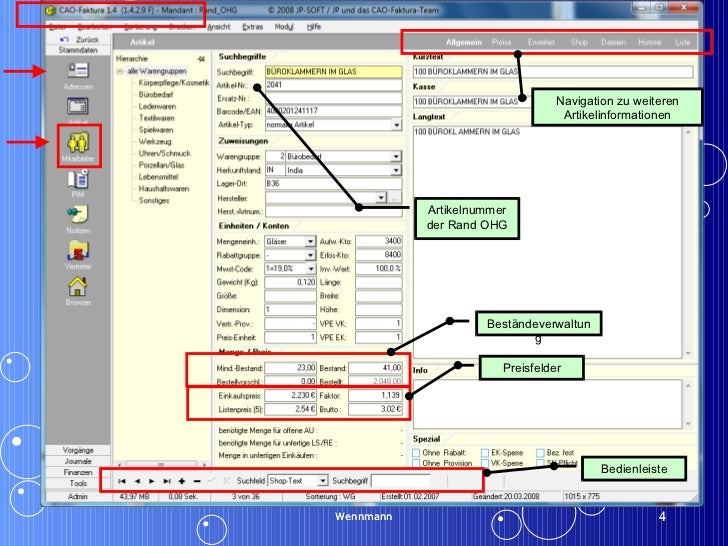Open the Warengruppe dropdown arrow
Screen dimensions: 728x546
[x=396, y=156]
